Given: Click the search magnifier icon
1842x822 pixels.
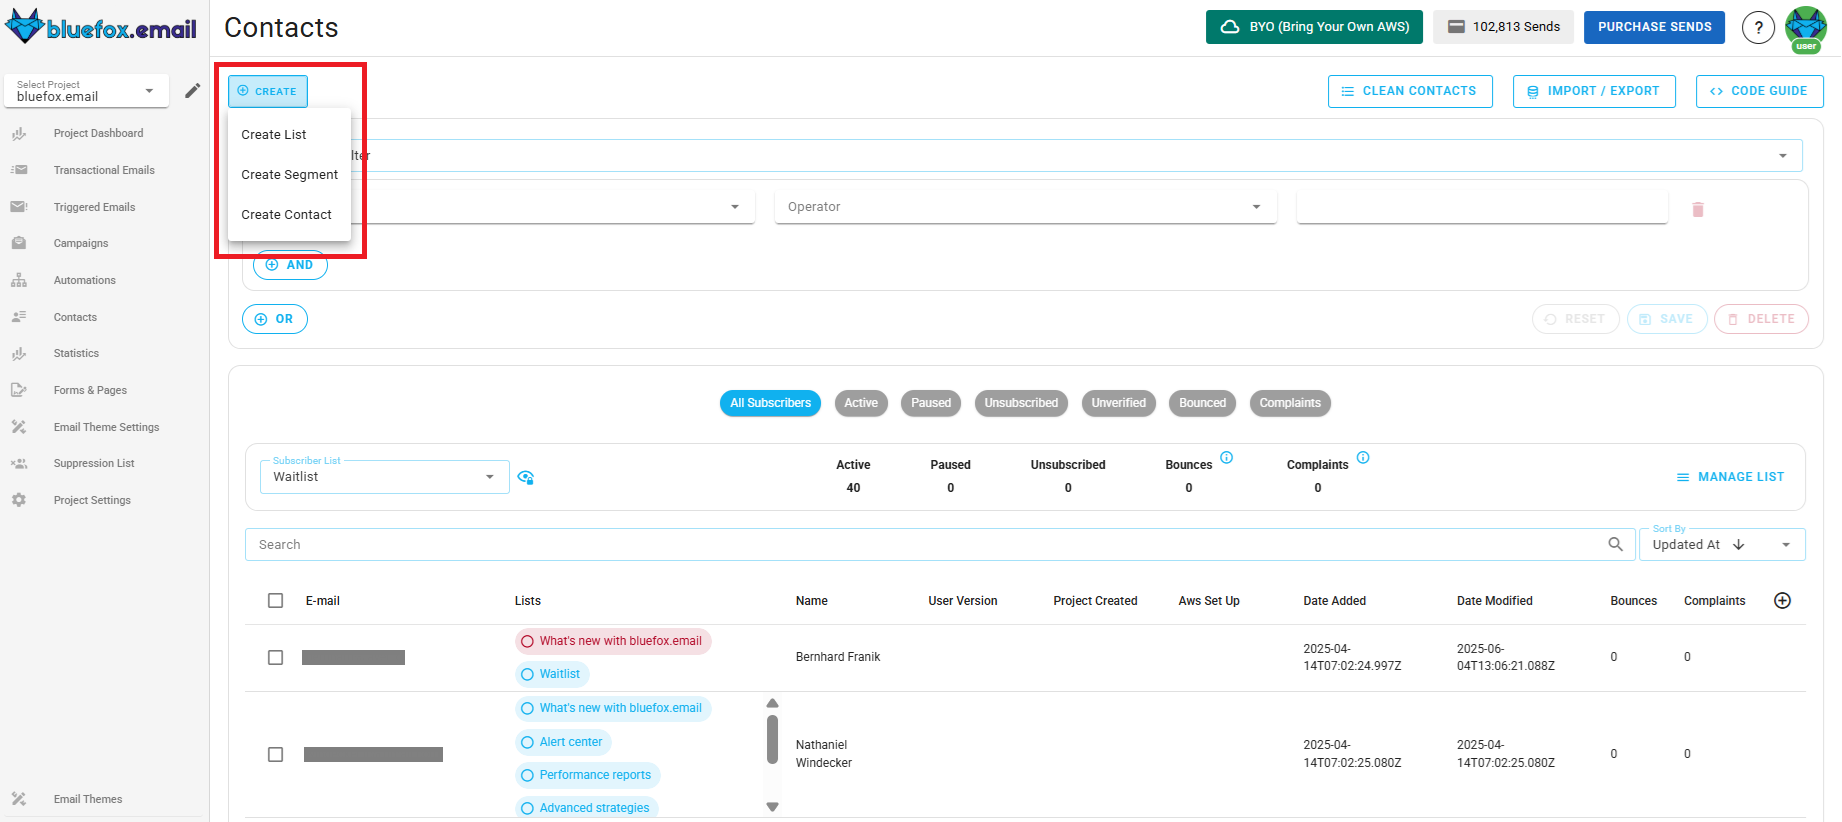Looking at the screenshot, I should [x=1615, y=544].
